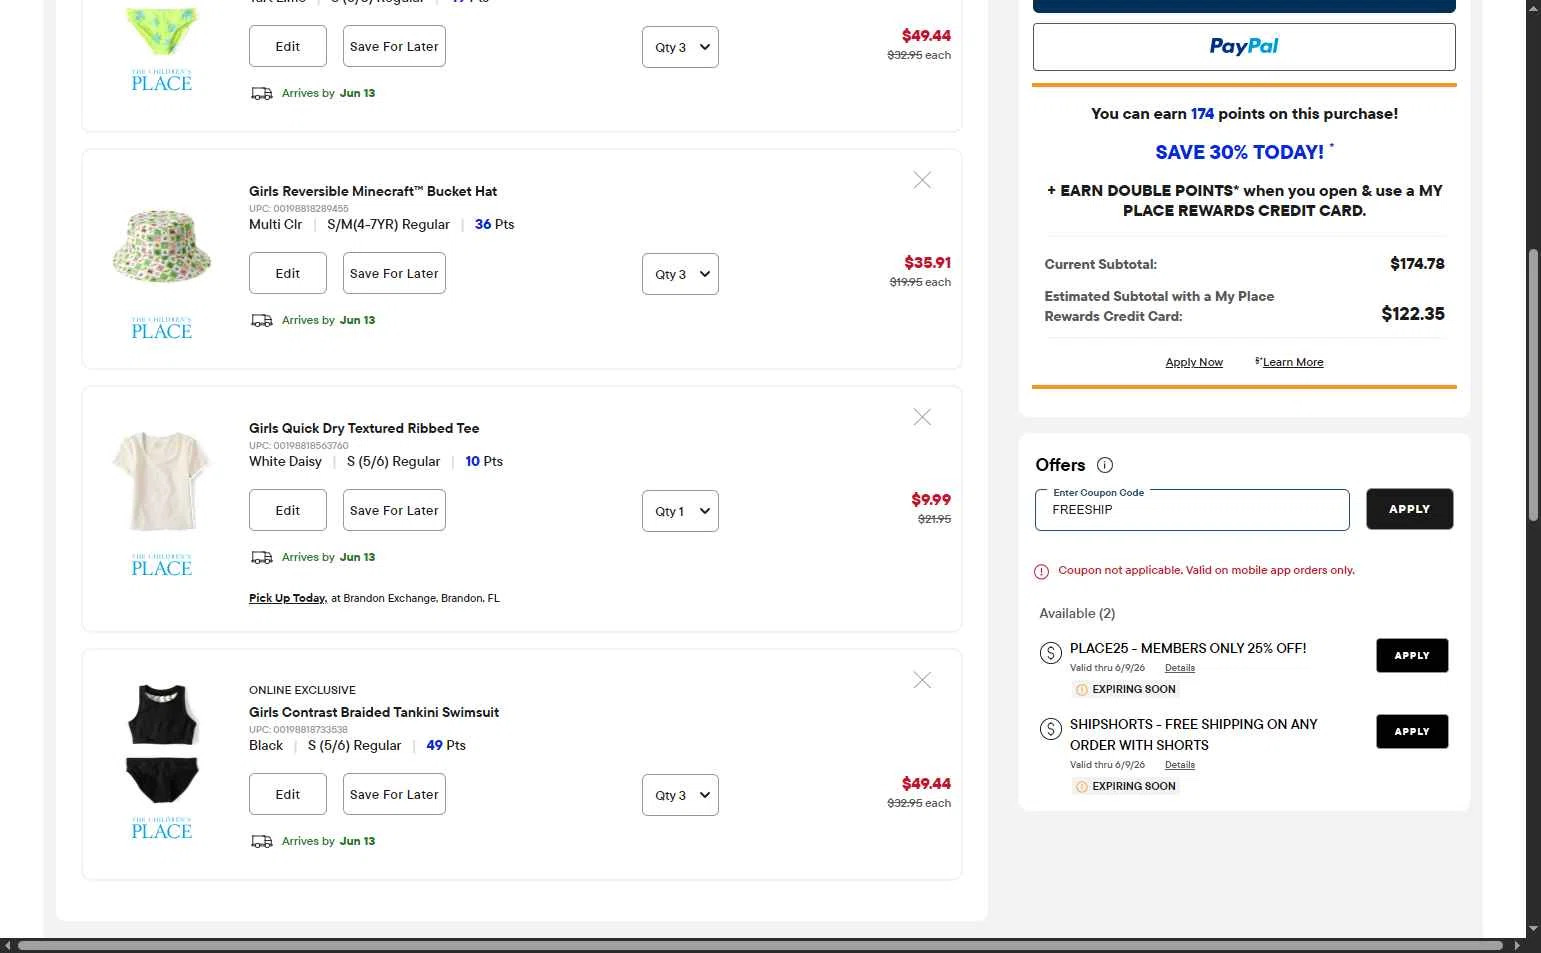Viewport: 1541px width, 953px height.
Task: Open the Ribbed Tee product thumbnail
Action: tap(161, 481)
